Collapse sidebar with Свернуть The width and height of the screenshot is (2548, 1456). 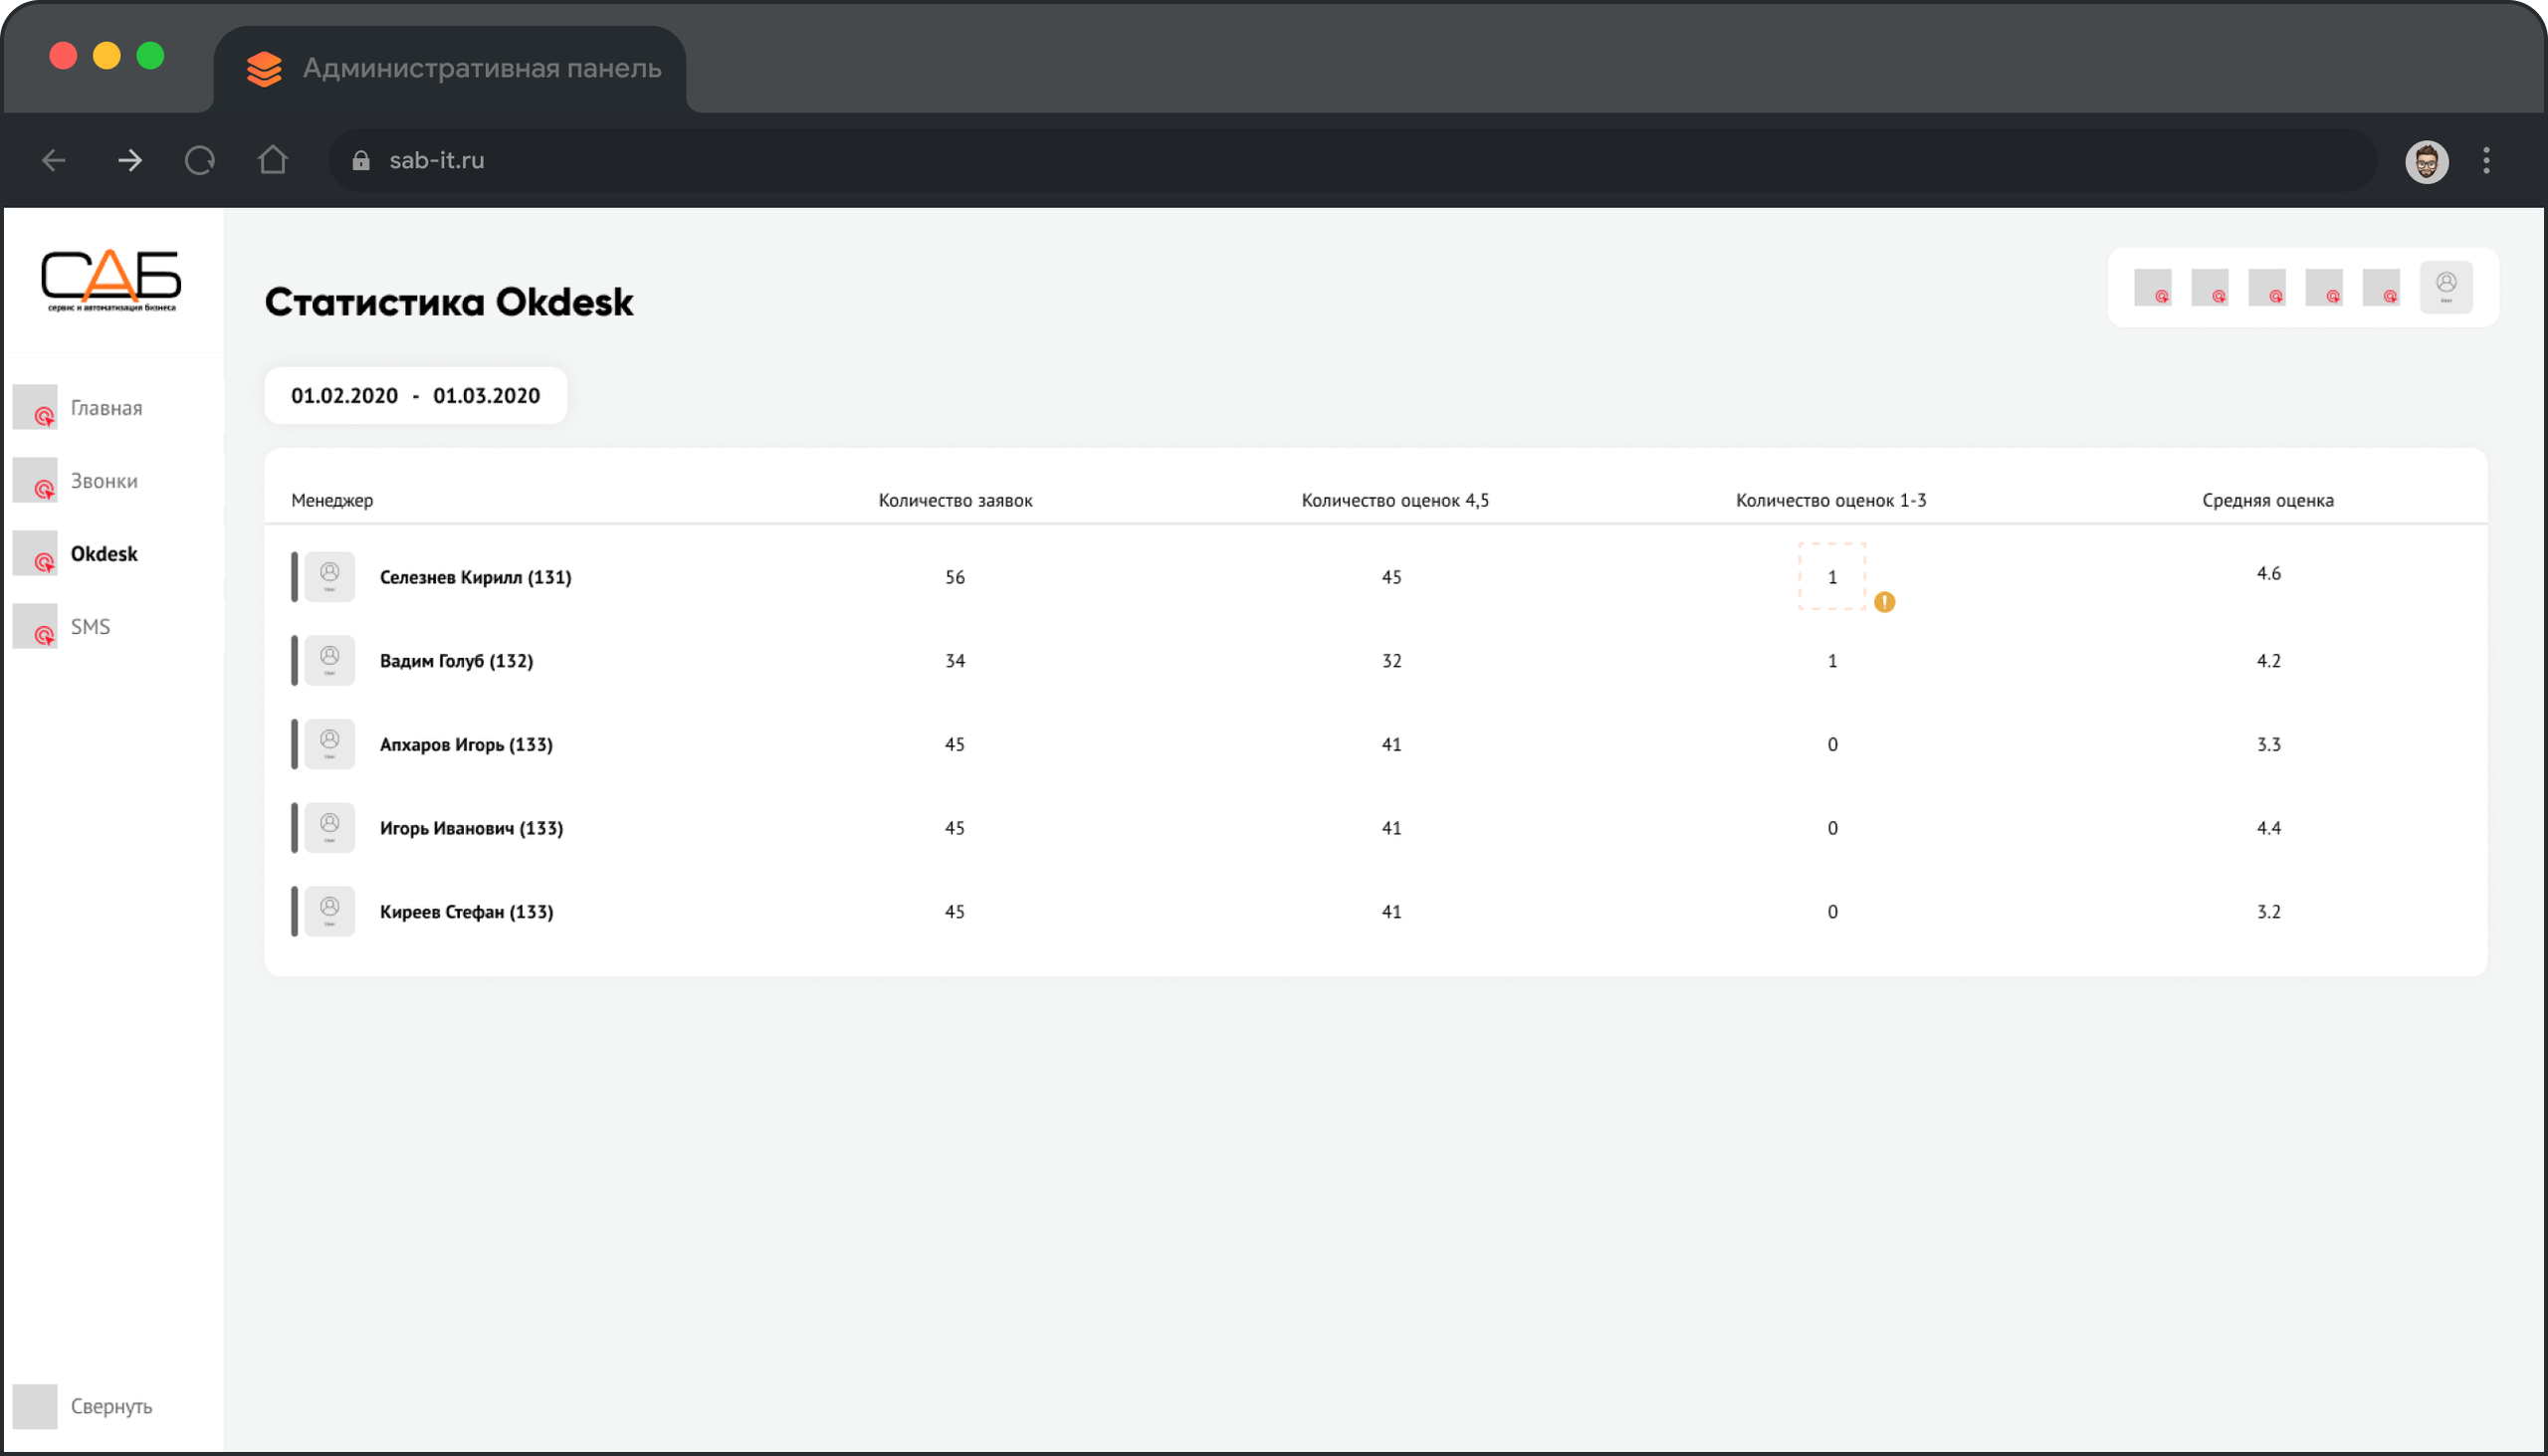pyautogui.click(x=110, y=1406)
